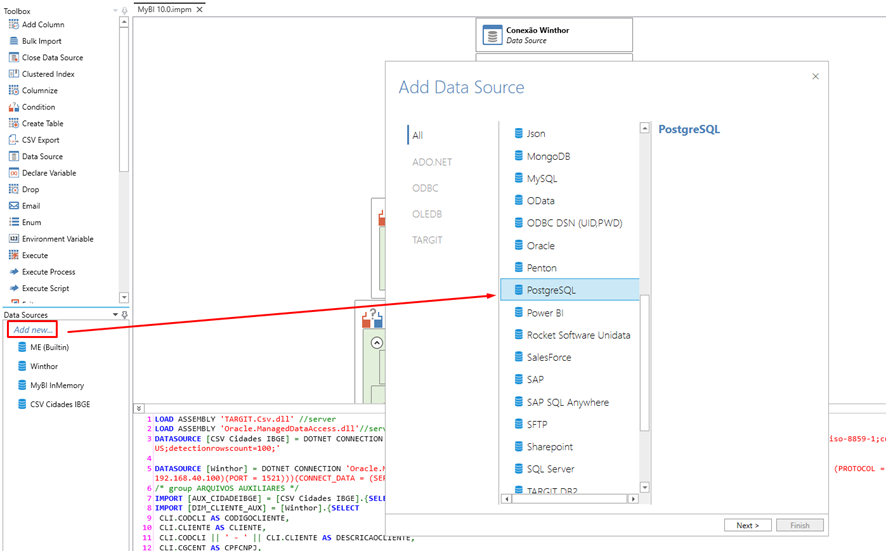This screenshot has width=886, height=551.
Task: Select the Add Column toolbox item icon
Action: point(14,24)
